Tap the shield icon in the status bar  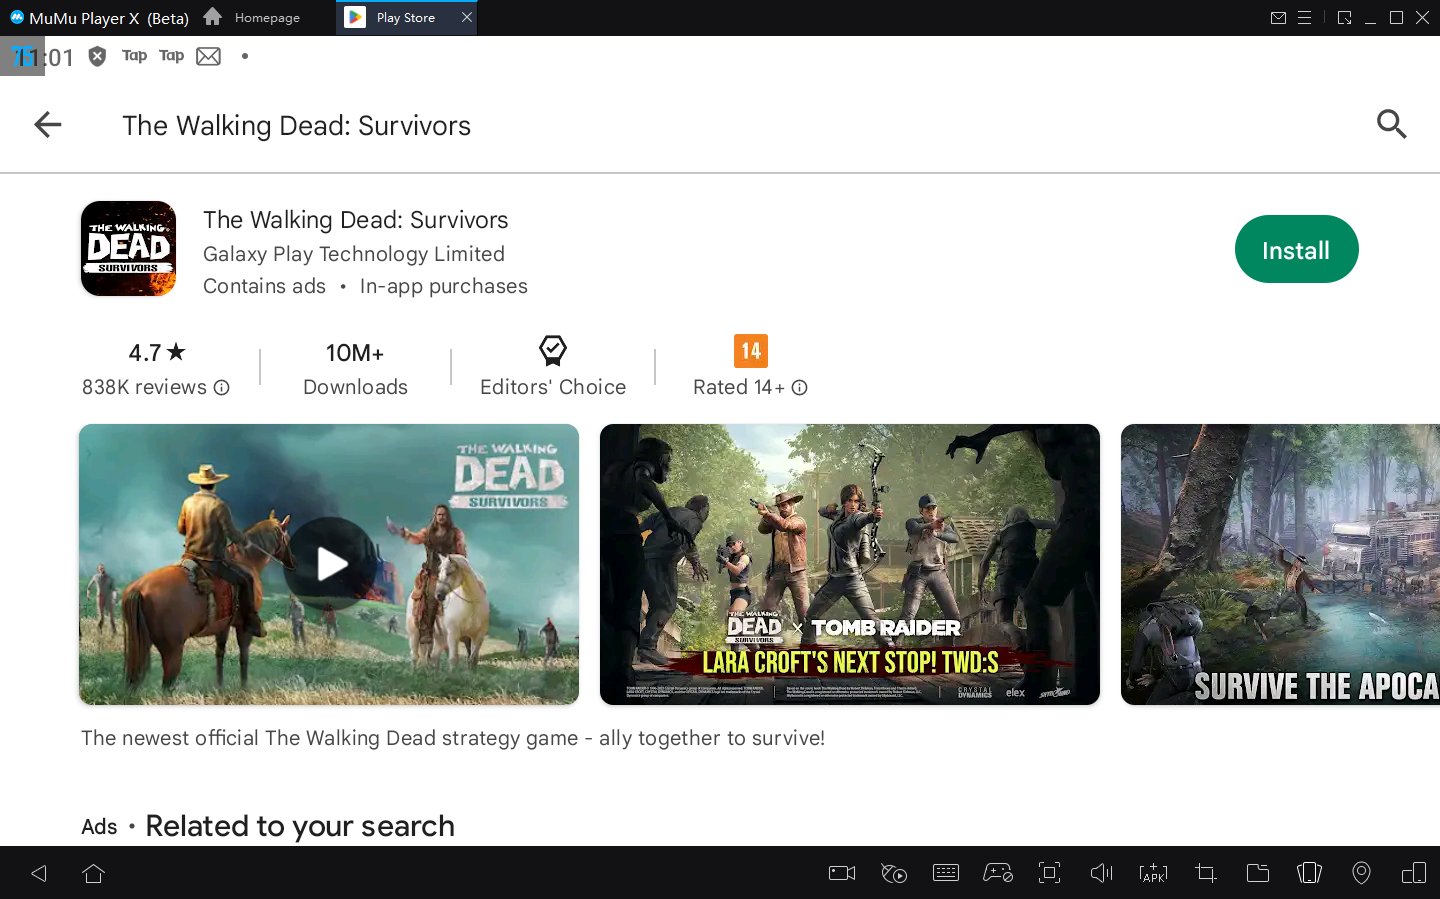97,56
